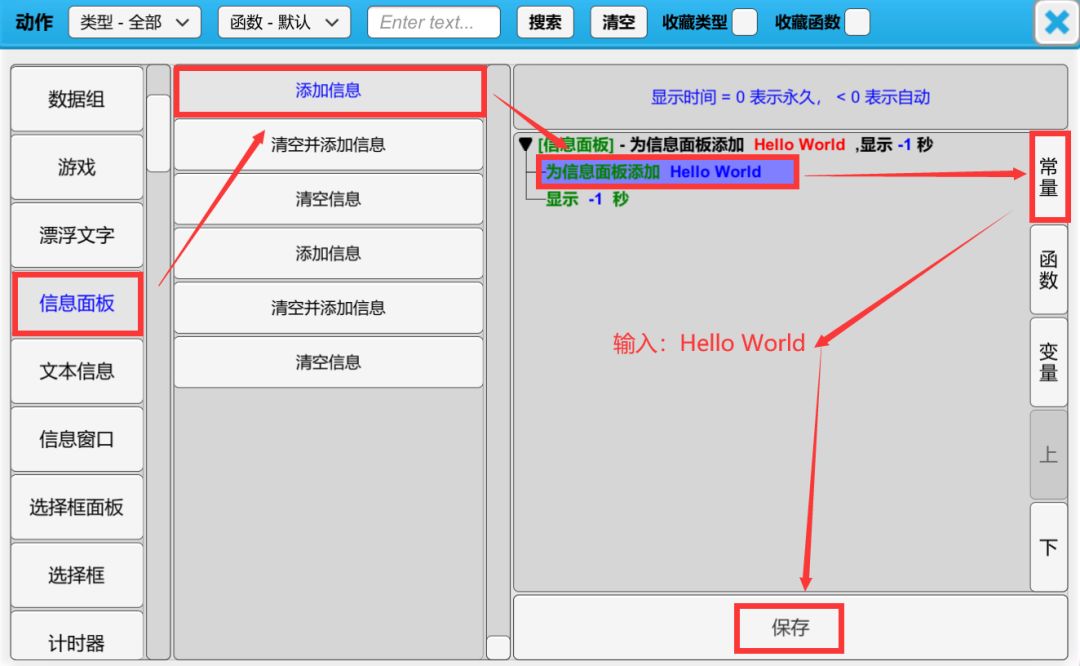The image size is (1080, 666).
Task: Save the action with 保存
Action: [789, 628]
